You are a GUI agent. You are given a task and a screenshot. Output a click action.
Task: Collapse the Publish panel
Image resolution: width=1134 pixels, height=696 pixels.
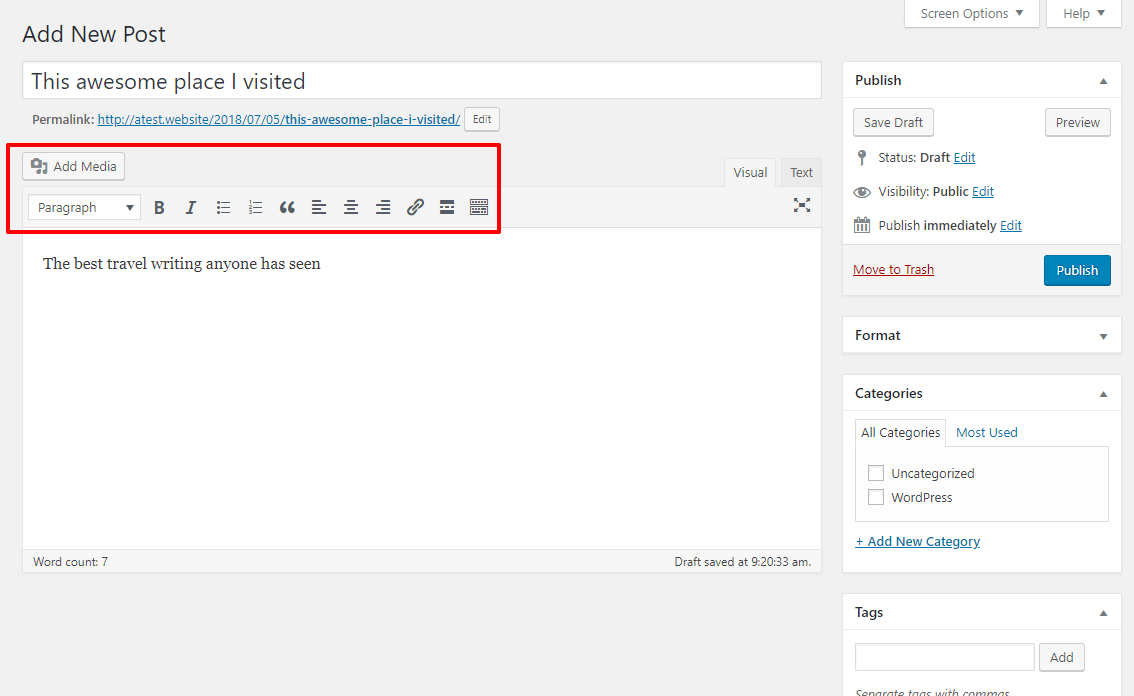tap(1104, 81)
